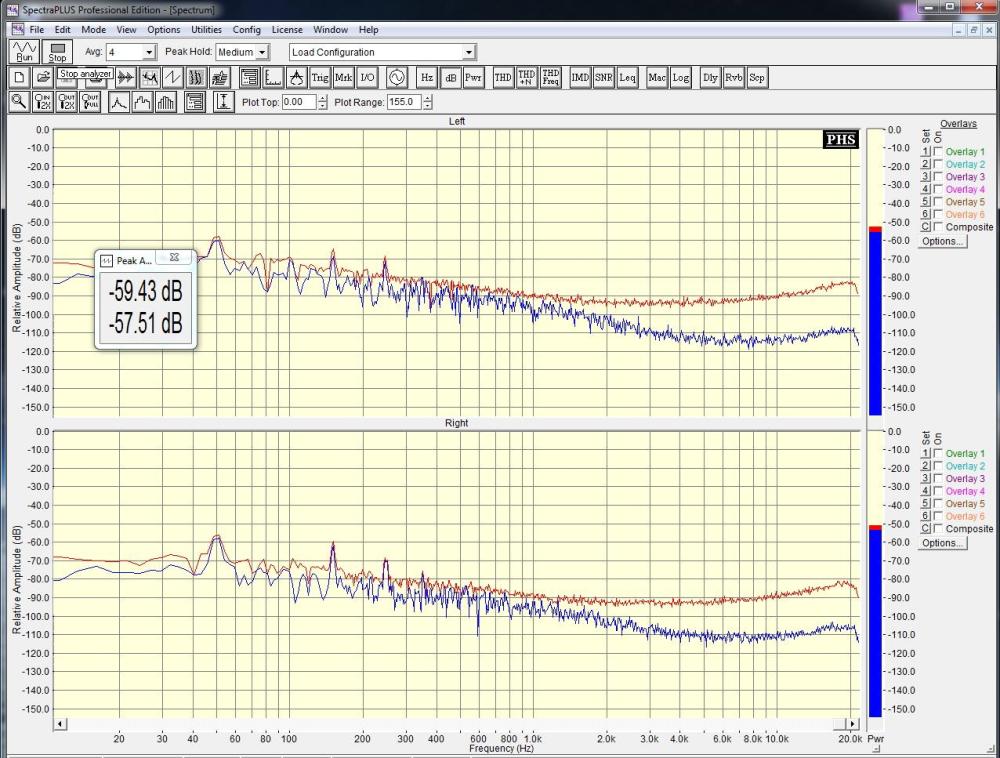
Task: Enable the Overlay 1 checkbox in Left panel
Action: 938,152
